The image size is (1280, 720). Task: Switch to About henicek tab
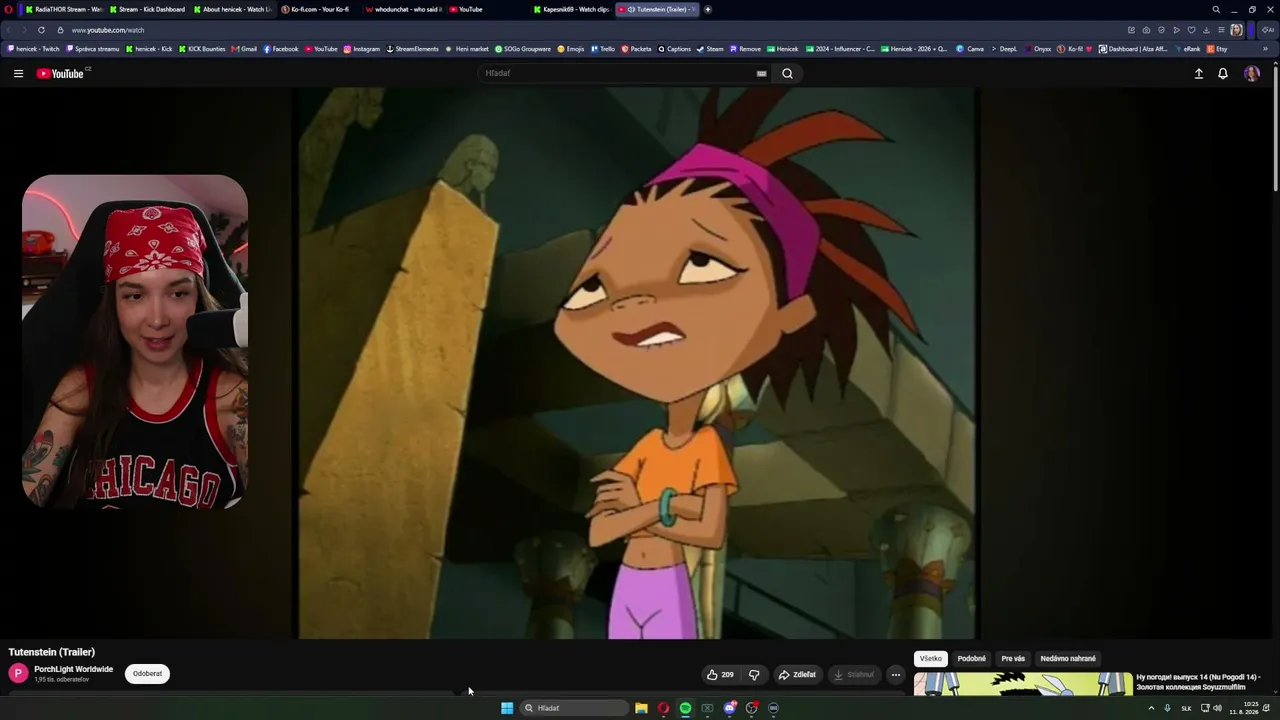[231, 9]
